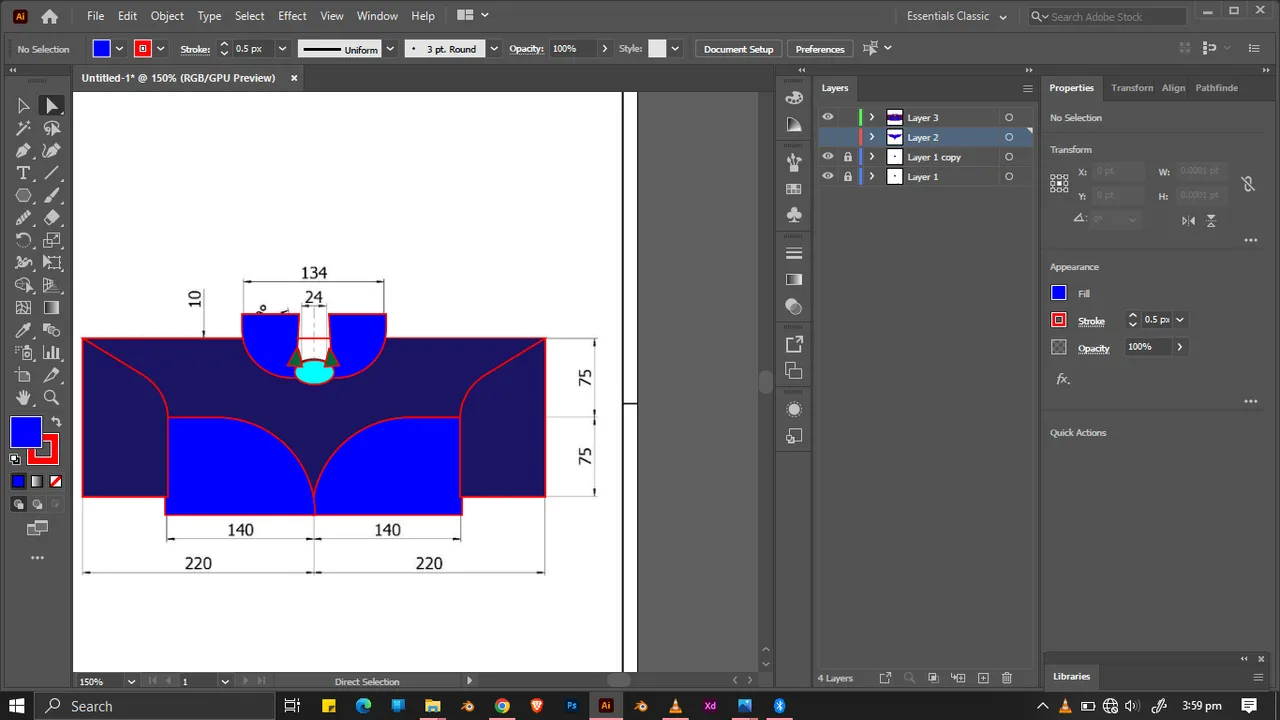Open the Color panel palette icon
Viewport: 1280px width, 720px height.
pyautogui.click(x=794, y=98)
